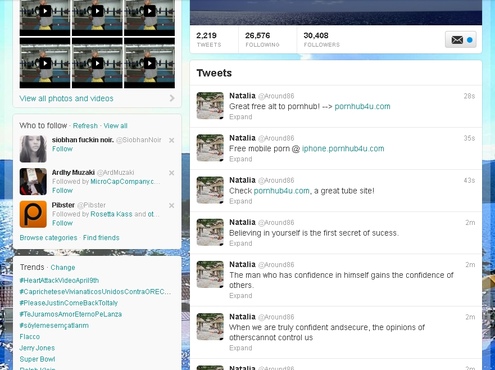Open the avatar on the 'When we are truly confident' tweet
Image resolution: width=495 pixels, height=370 pixels.
[x=210, y=327]
